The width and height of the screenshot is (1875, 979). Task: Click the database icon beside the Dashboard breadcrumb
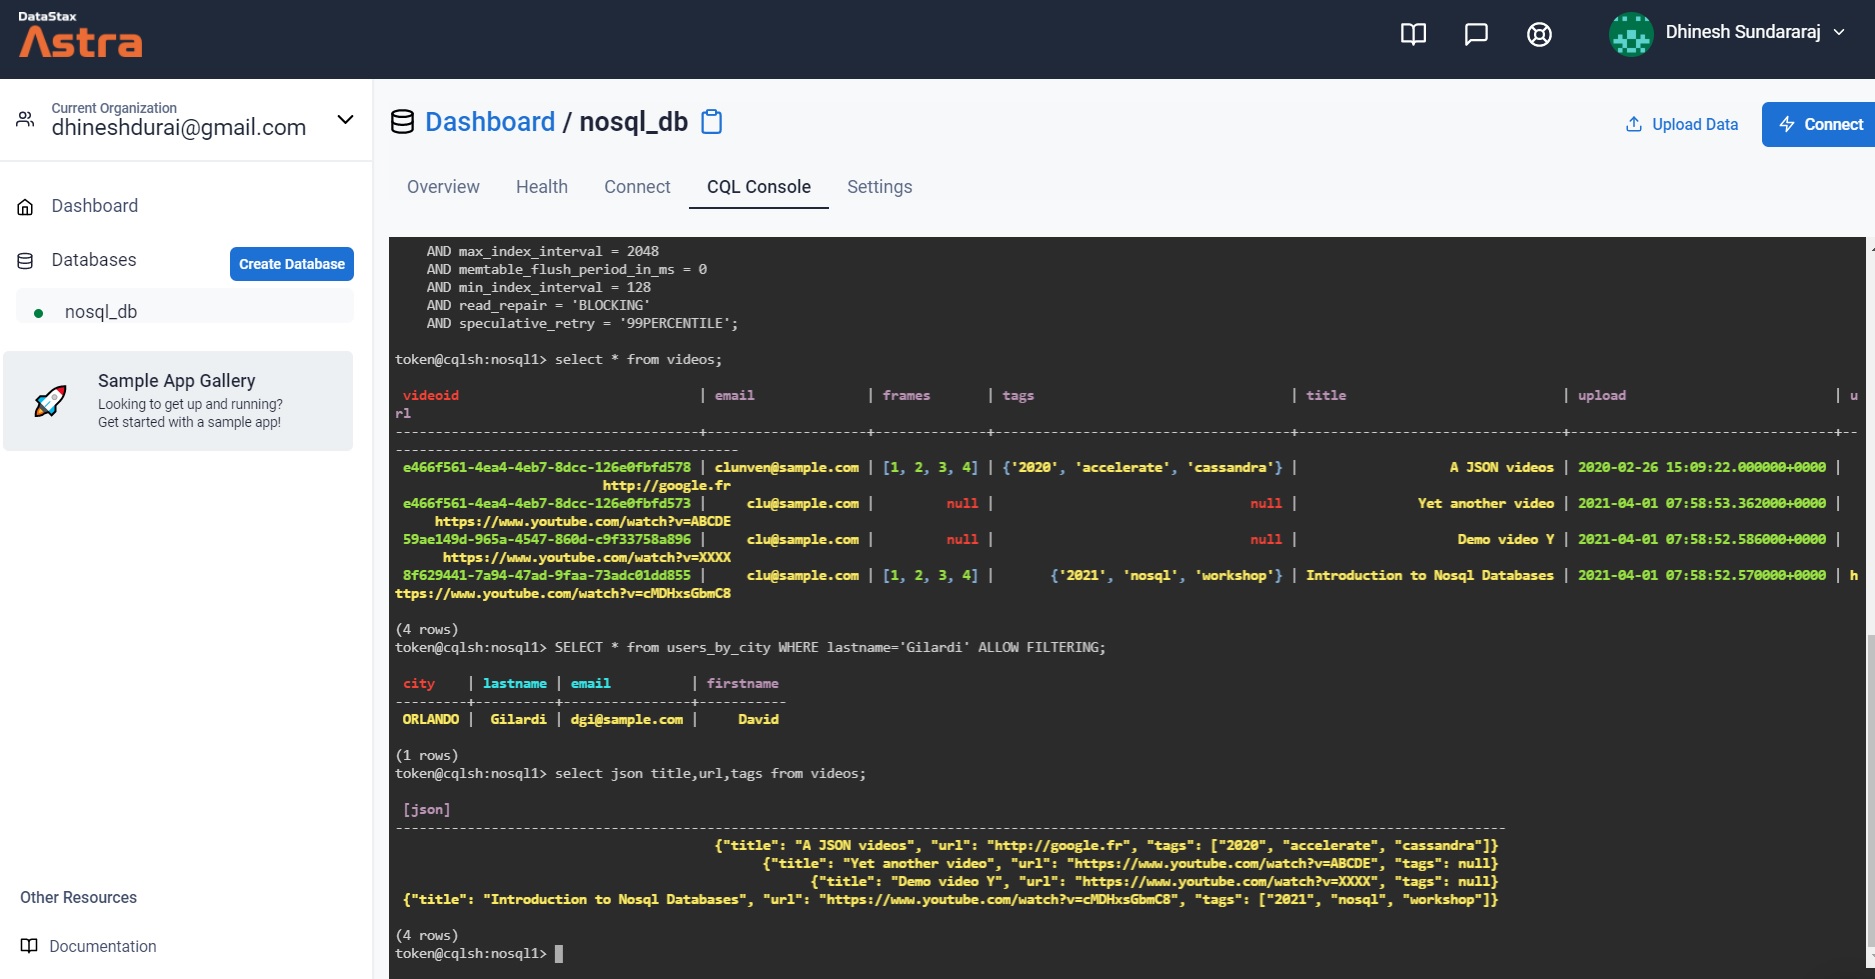point(403,121)
